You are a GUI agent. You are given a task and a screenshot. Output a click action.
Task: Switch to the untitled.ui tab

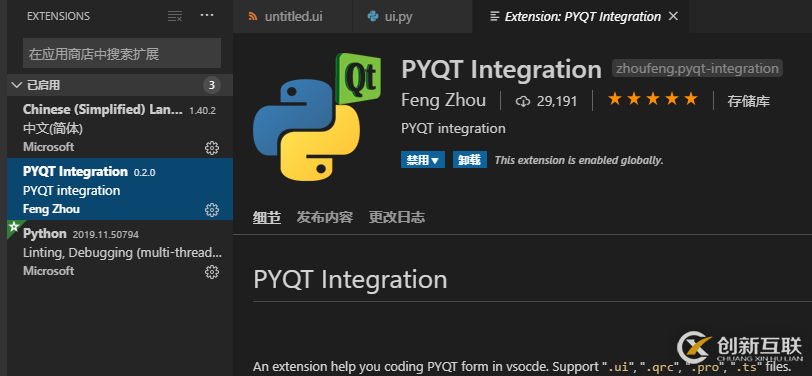pyautogui.click(x=293, y=17)
